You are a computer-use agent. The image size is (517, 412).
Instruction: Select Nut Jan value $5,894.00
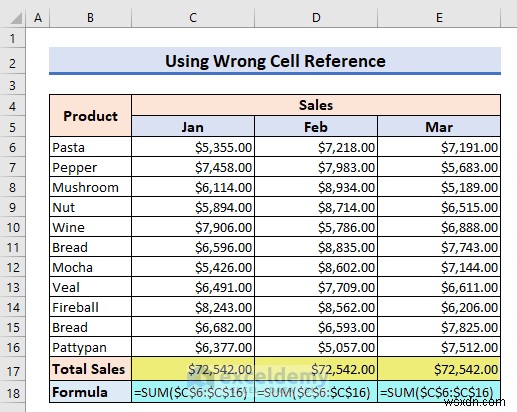coord(193,207)
